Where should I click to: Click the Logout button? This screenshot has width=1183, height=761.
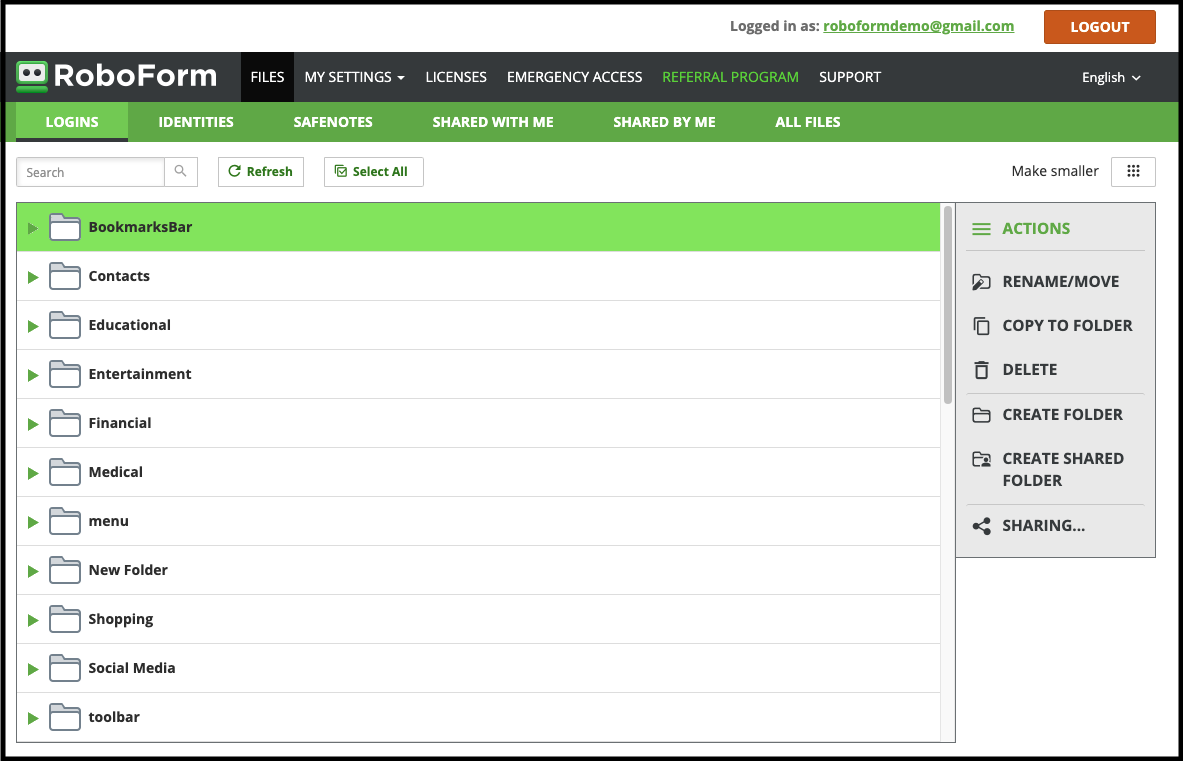pos(1099,27)
